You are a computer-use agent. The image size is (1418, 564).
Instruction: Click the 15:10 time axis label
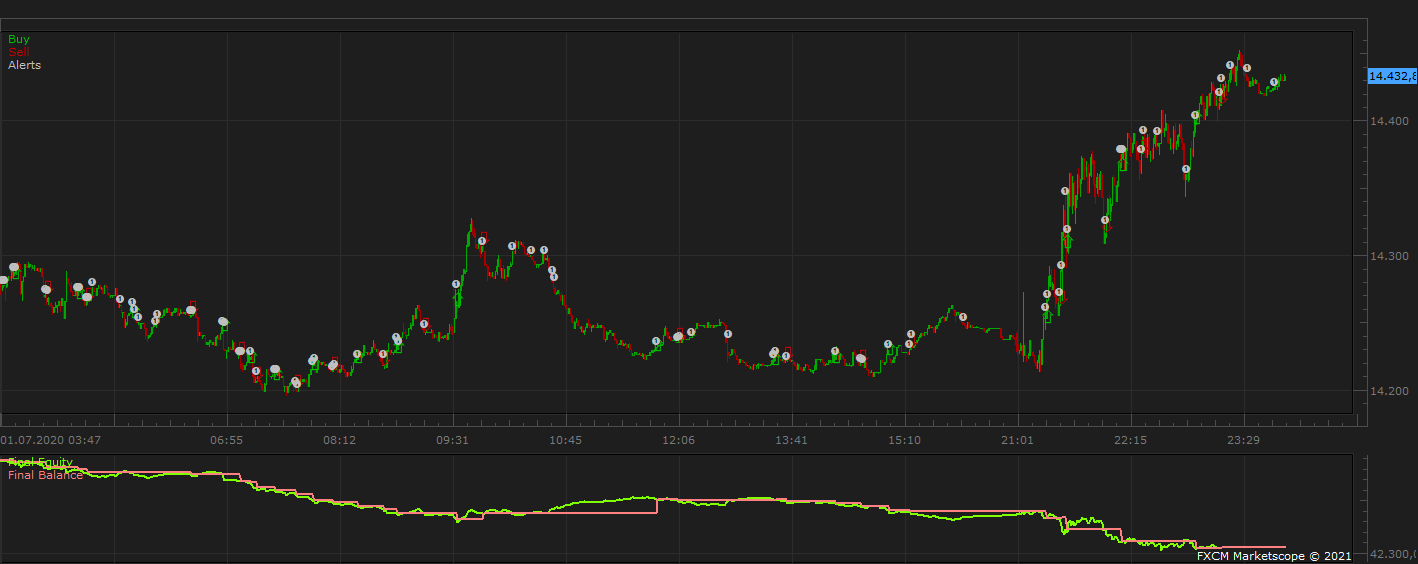pyautogui.click(x=904, y=440)
